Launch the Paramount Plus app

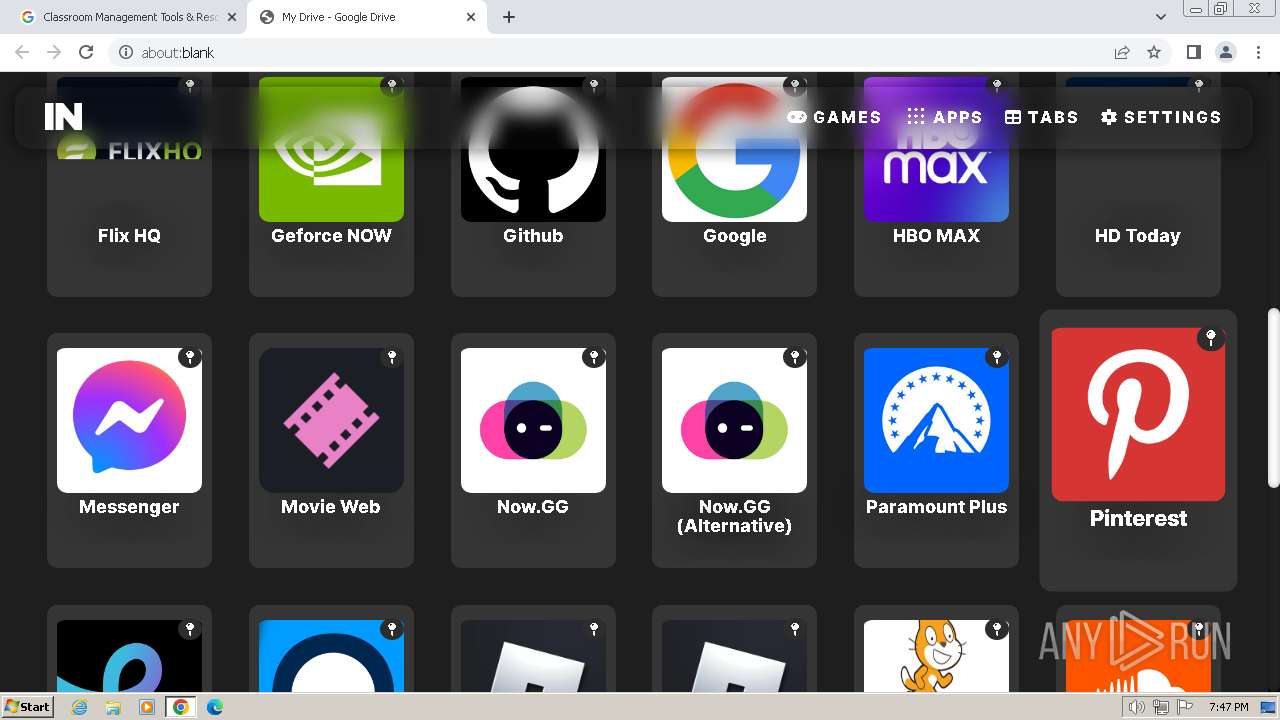pos(936,420)
